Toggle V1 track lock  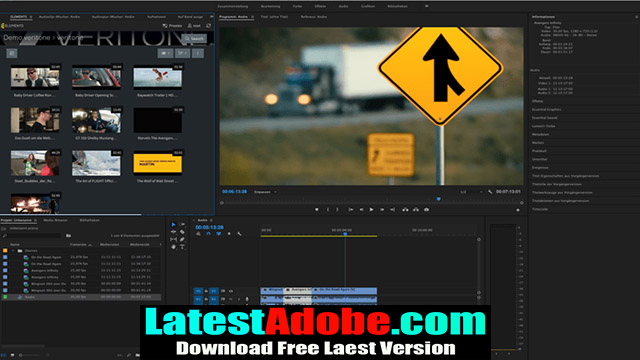tap(206, 291)
